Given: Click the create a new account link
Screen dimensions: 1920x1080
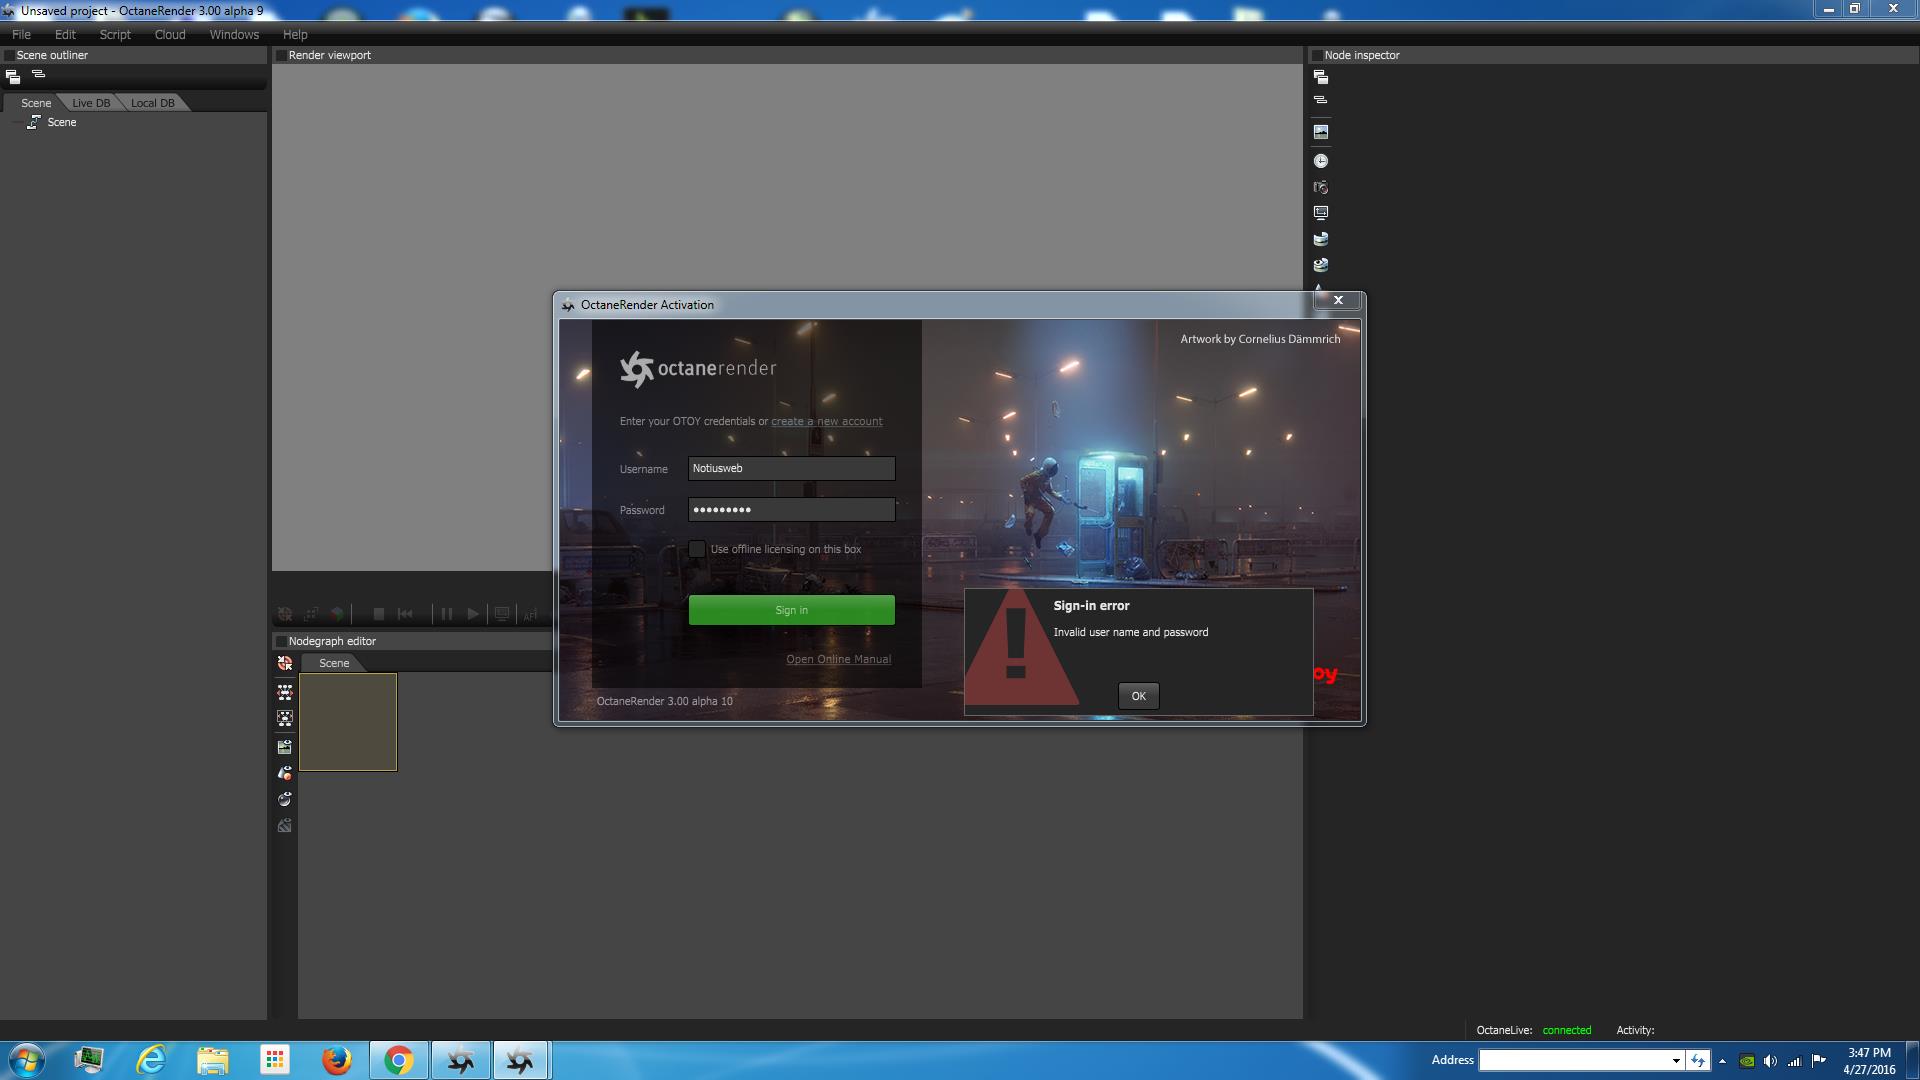Looking at the screenshot, I should pos(826,421).
